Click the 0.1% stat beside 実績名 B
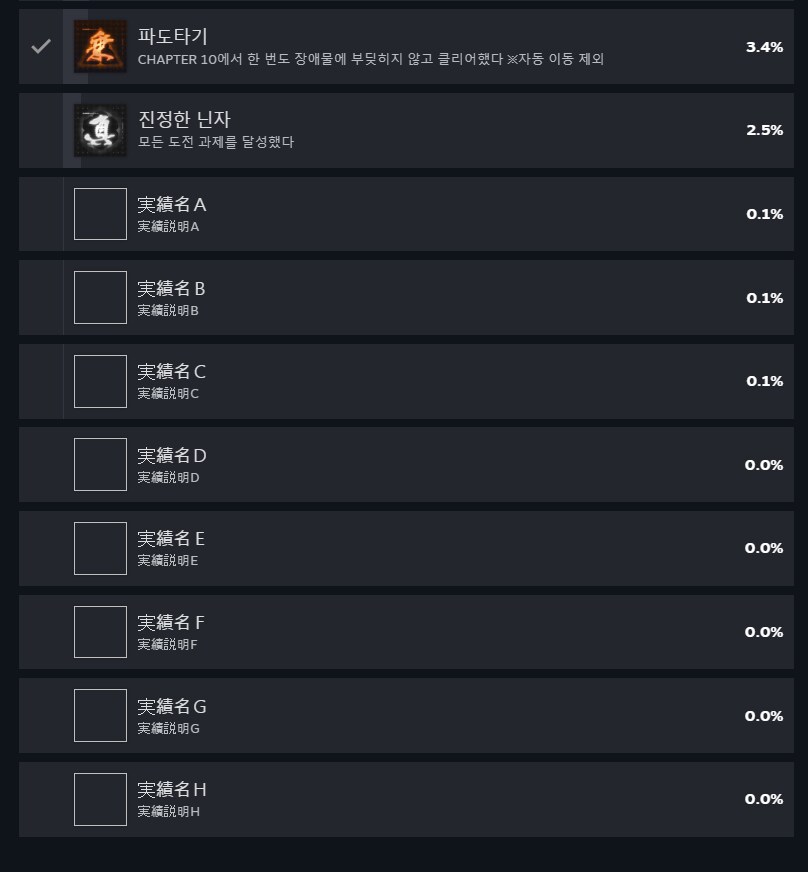This screenshot has width=808, height=872. [763, 297]
